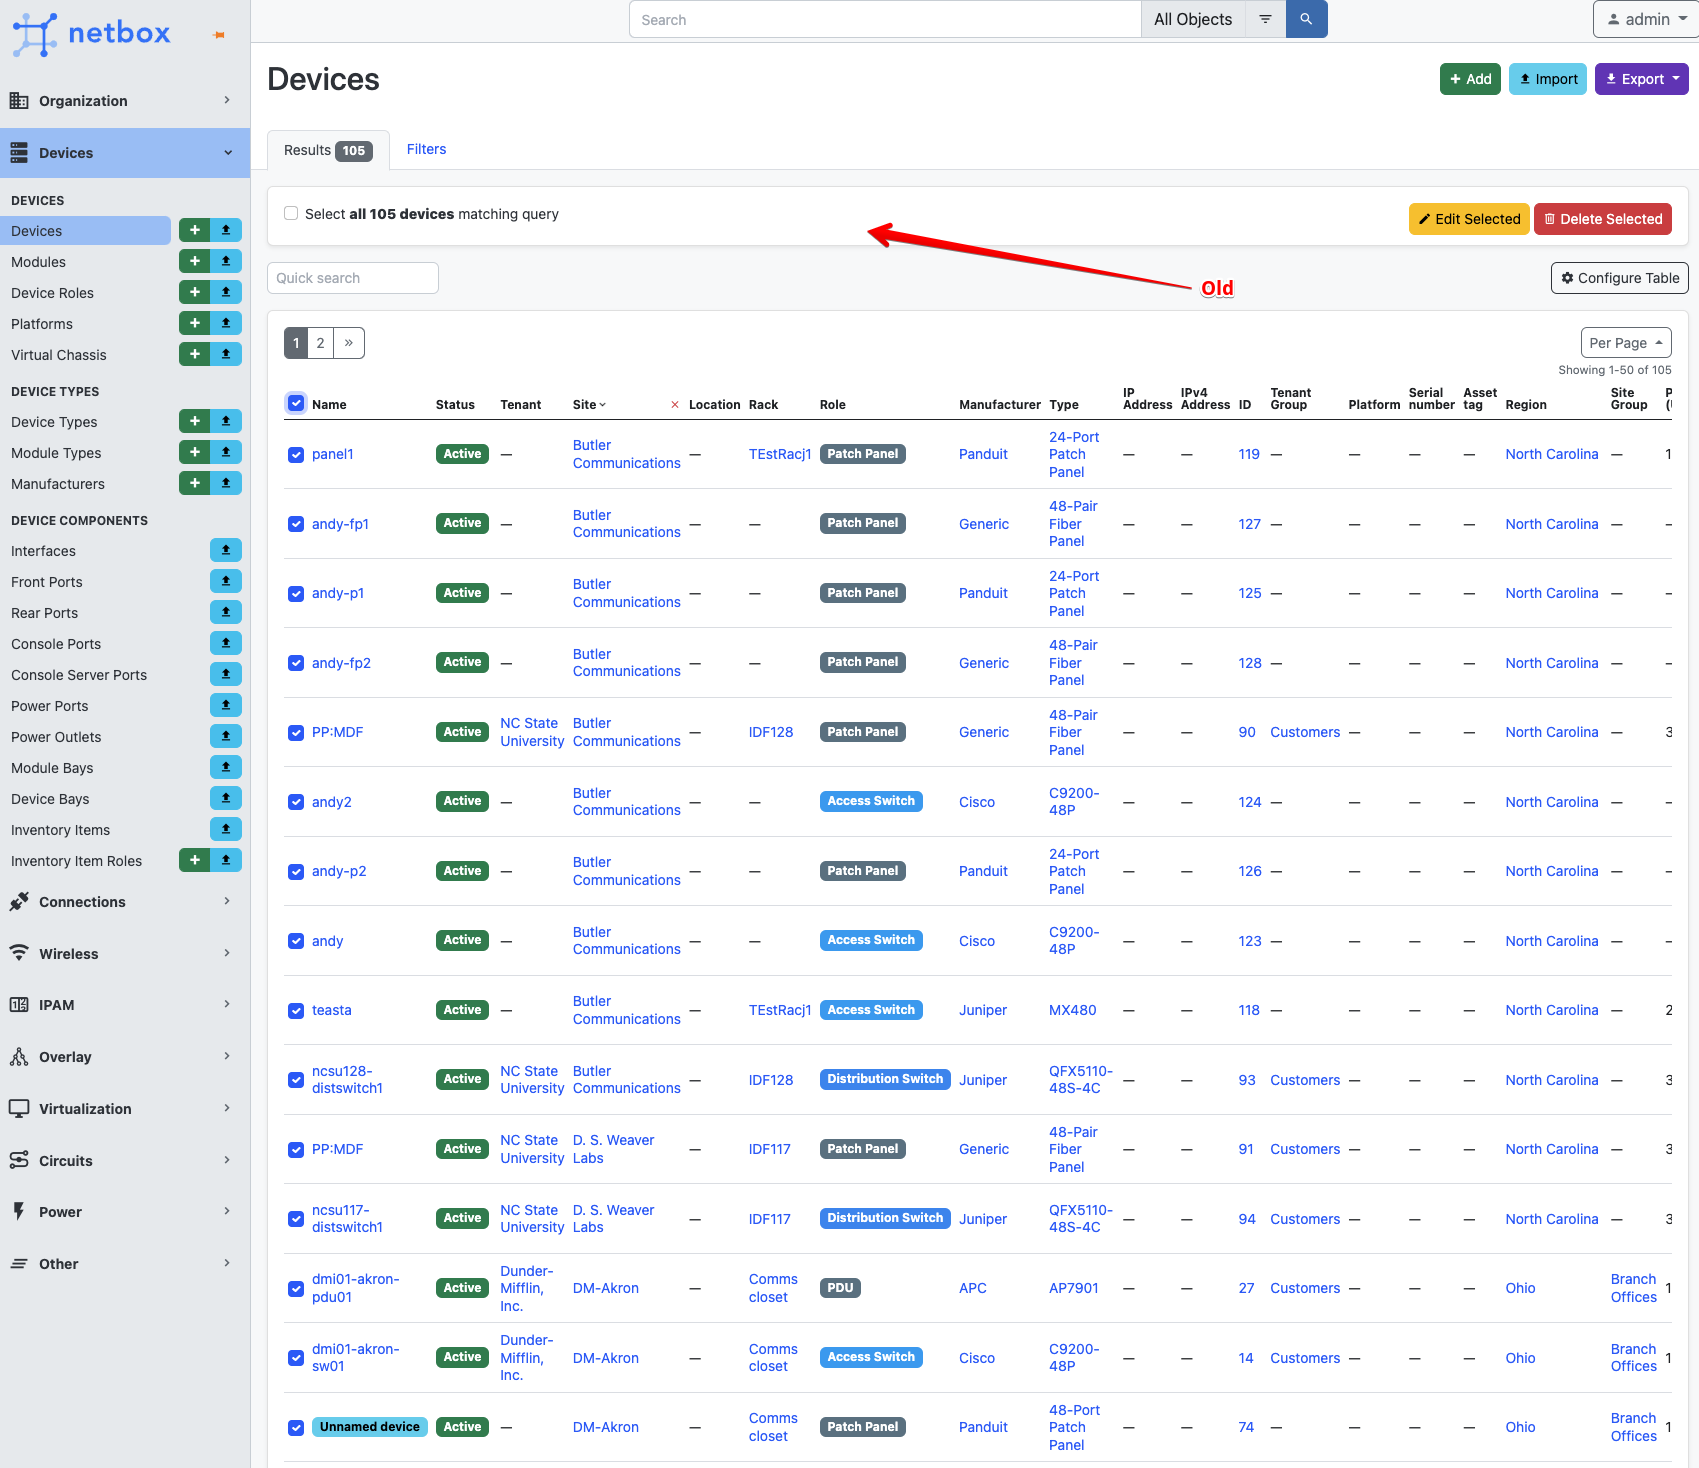Open the panel1 device link
Image resolution: width=1699 pixels, height=1468 pixels.
[x=333, y=455]
